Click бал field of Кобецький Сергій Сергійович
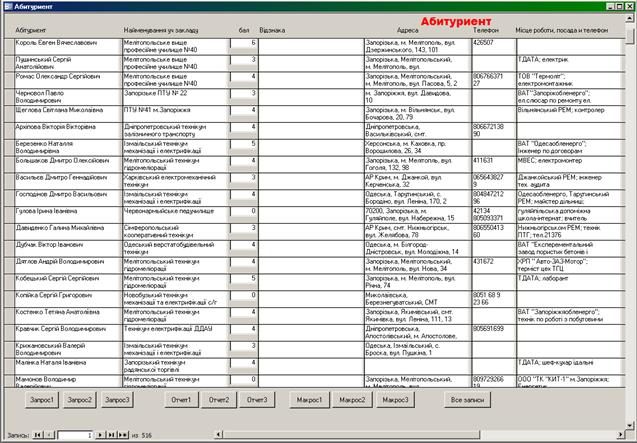 [x=244, y=279]
